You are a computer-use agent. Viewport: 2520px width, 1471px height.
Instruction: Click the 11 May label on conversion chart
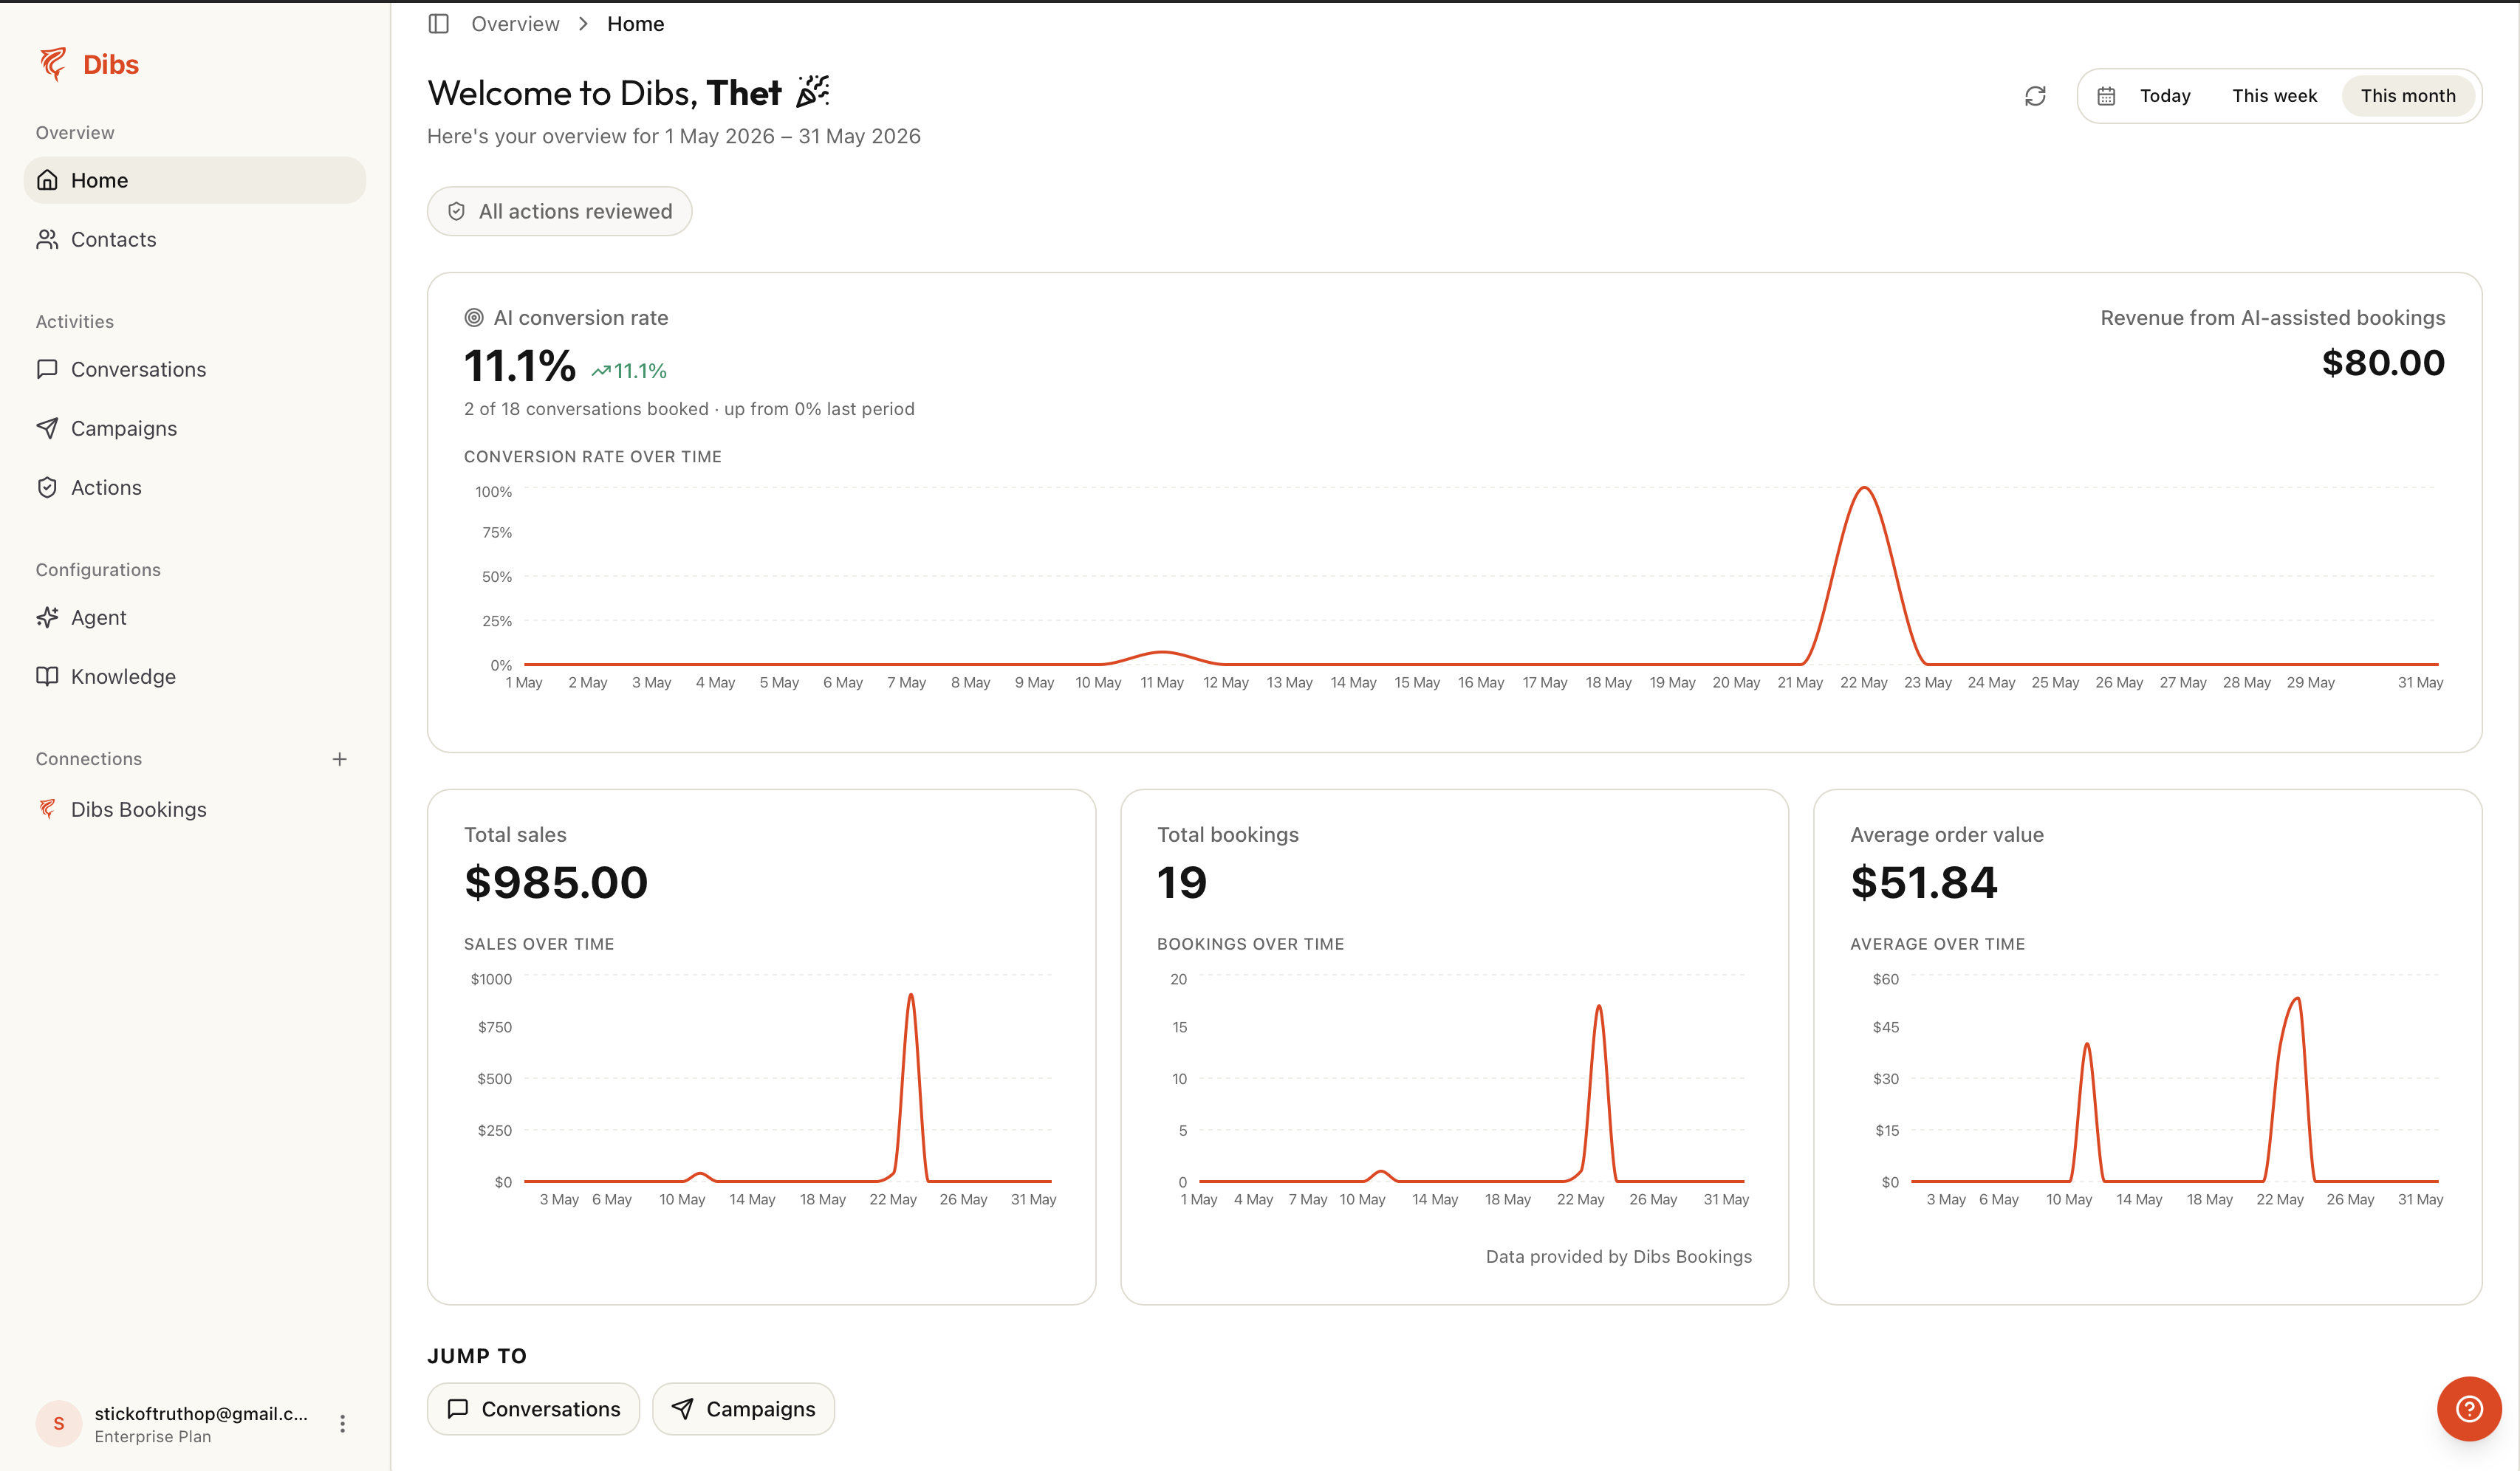point(1162,682)
